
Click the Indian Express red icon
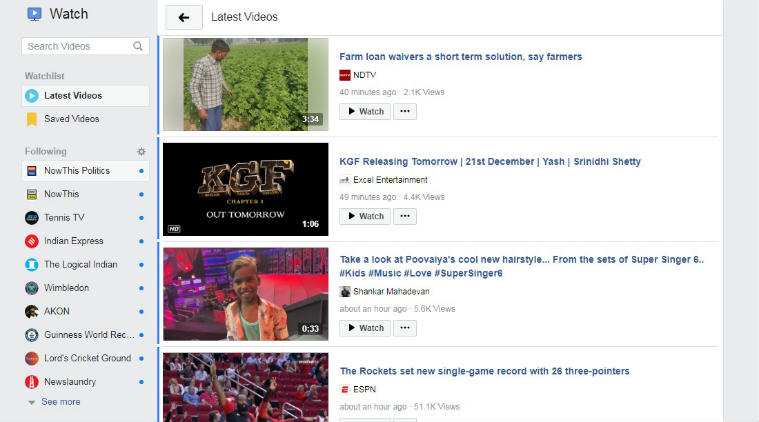pyautogui.click(x=32, y=241)
